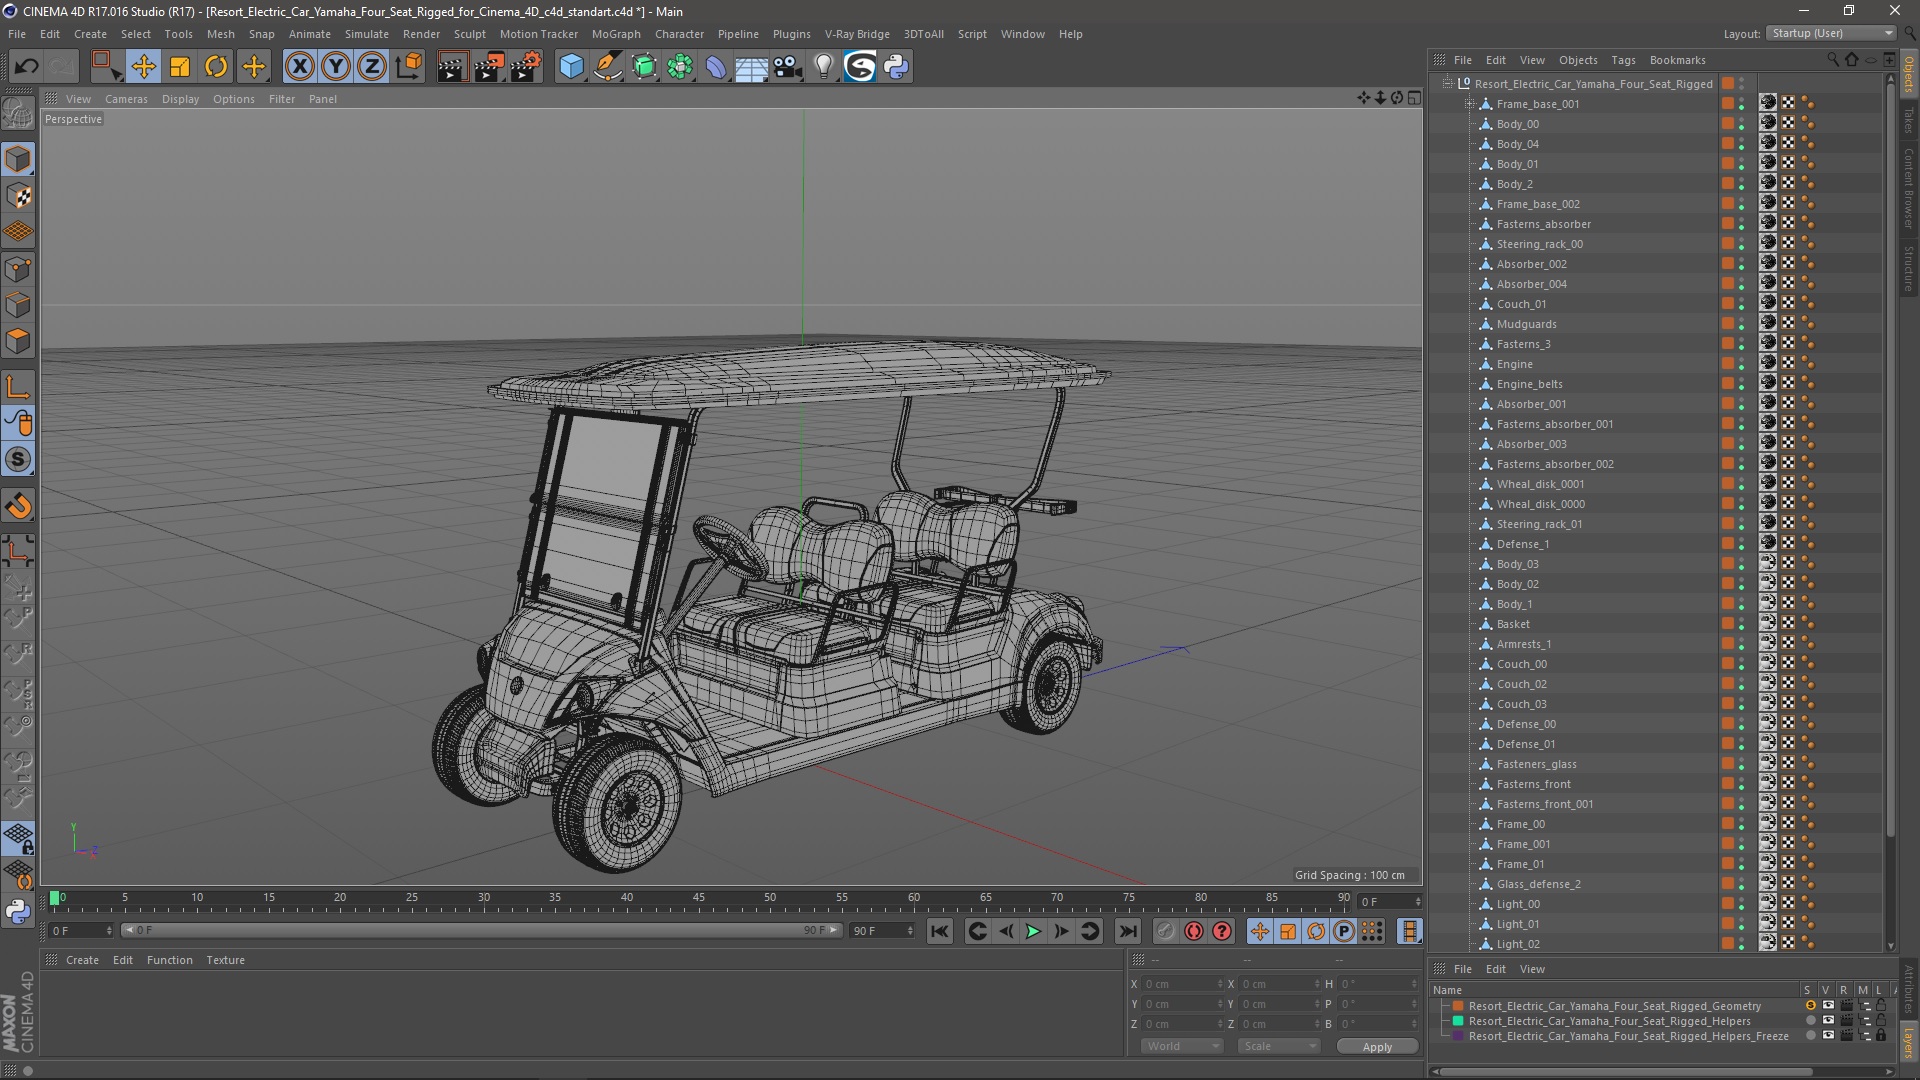Screen dimensions: 1920x1080
Task: Open the World coordinate dropdown
Action: [1182, 1046]
